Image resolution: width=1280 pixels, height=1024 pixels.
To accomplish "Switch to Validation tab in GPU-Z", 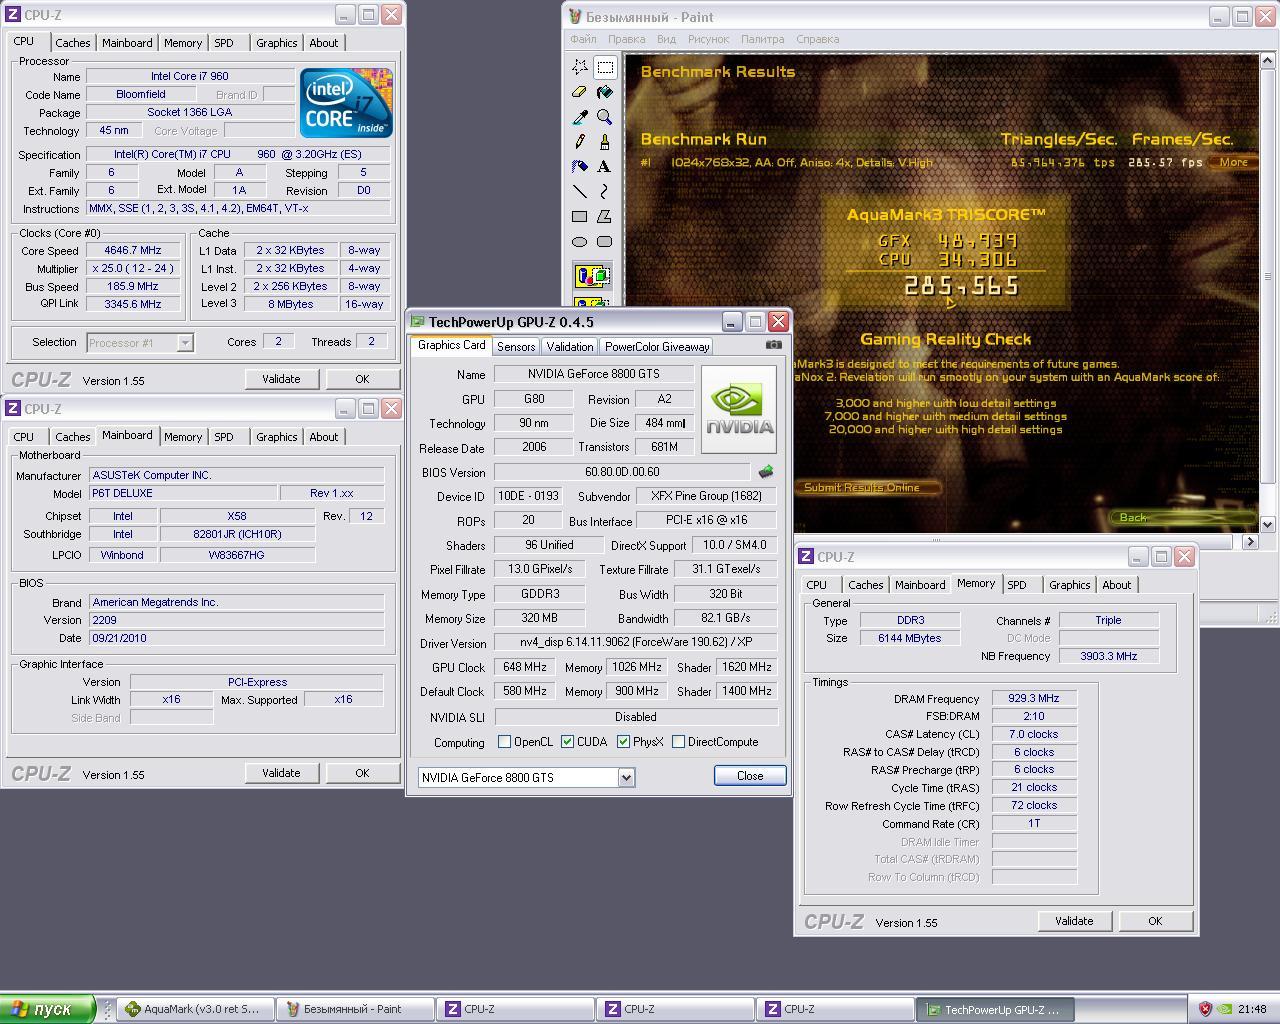I will pos(569,346).
